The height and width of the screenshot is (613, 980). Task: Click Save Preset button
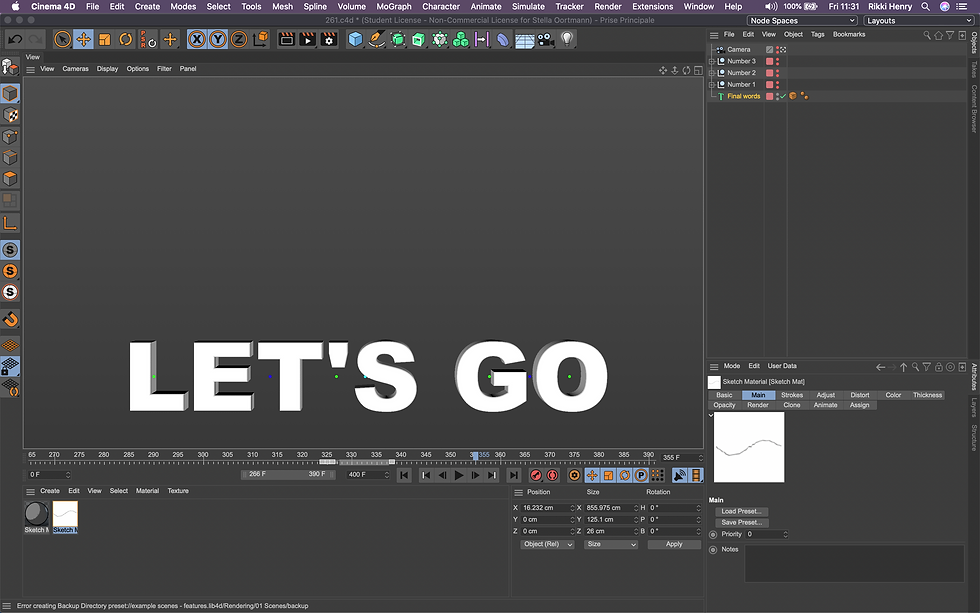pos(741,522)
